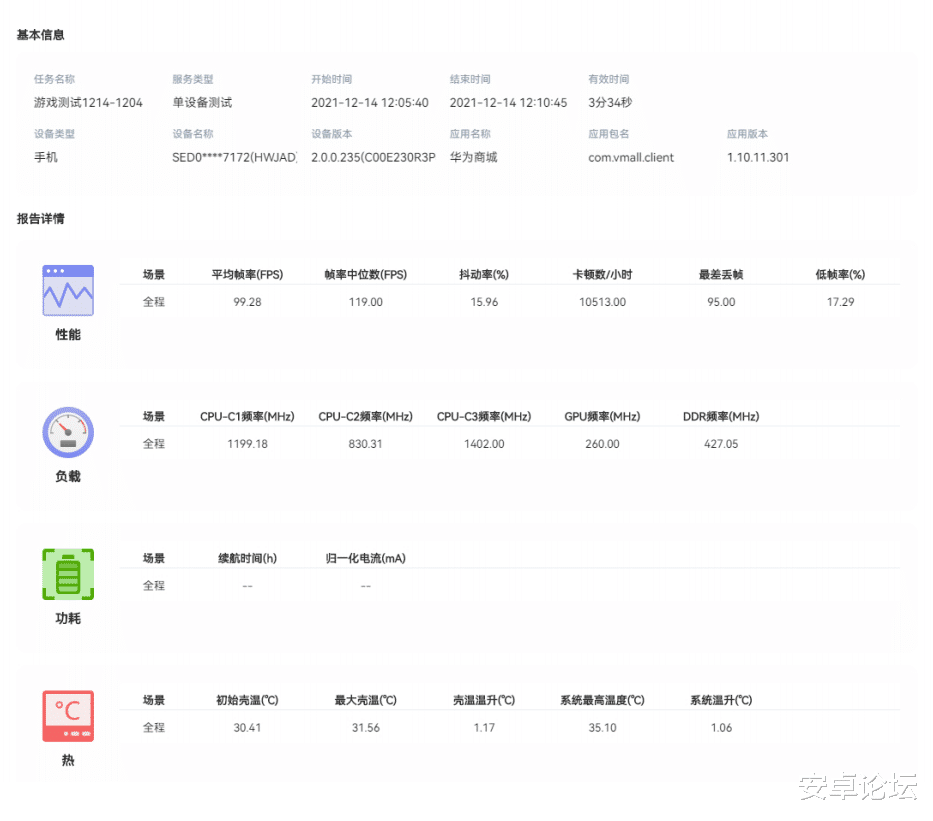
Task: Click the 平均帧率(FPS) column header
Action: coord(247,274)
